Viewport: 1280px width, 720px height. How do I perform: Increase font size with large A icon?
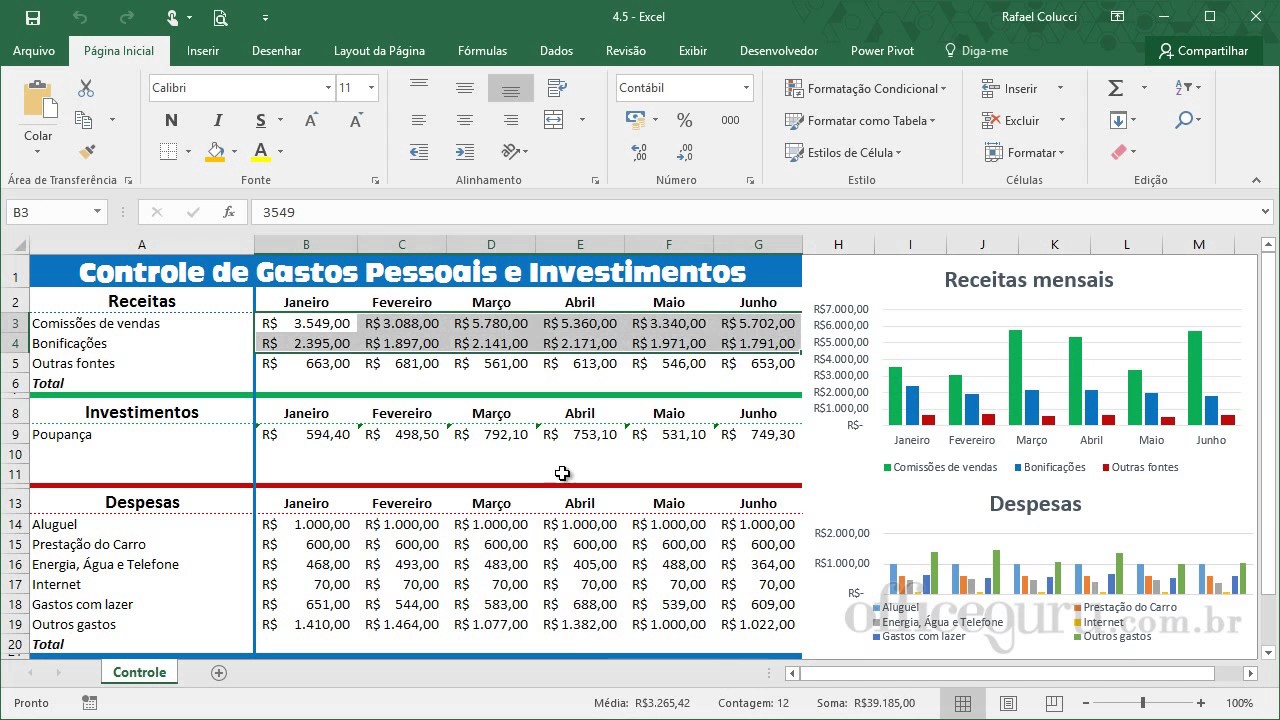click(311, 121)
